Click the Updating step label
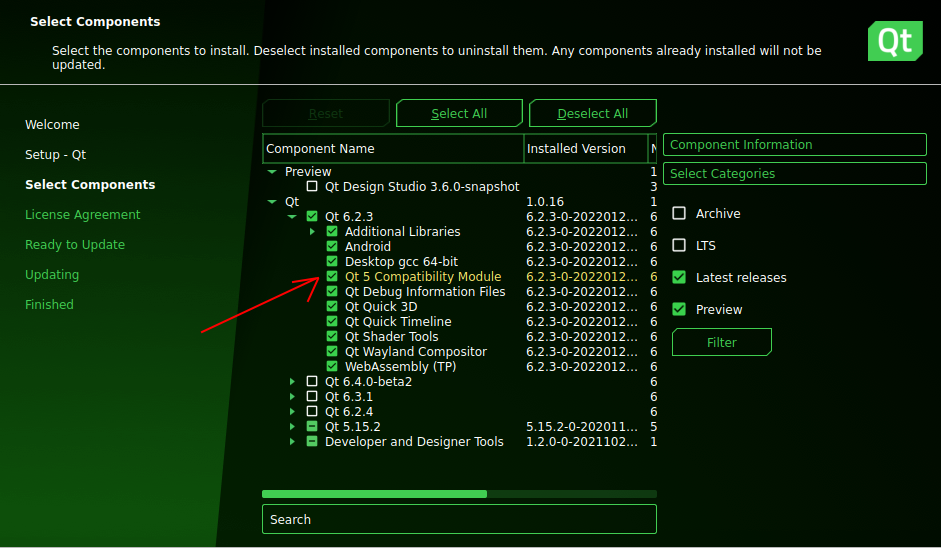The width and height of the screenshot is (941, 548). pos(52,274)
